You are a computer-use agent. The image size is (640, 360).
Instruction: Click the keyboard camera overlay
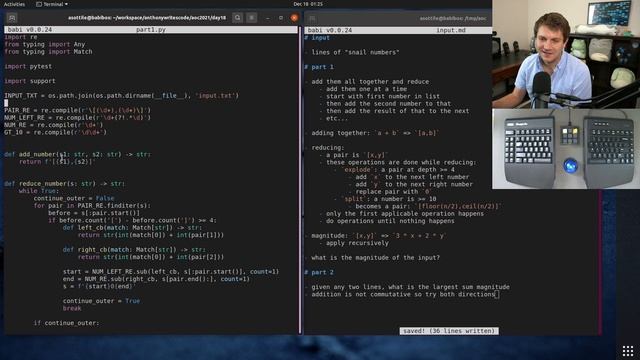pos(566,149)
